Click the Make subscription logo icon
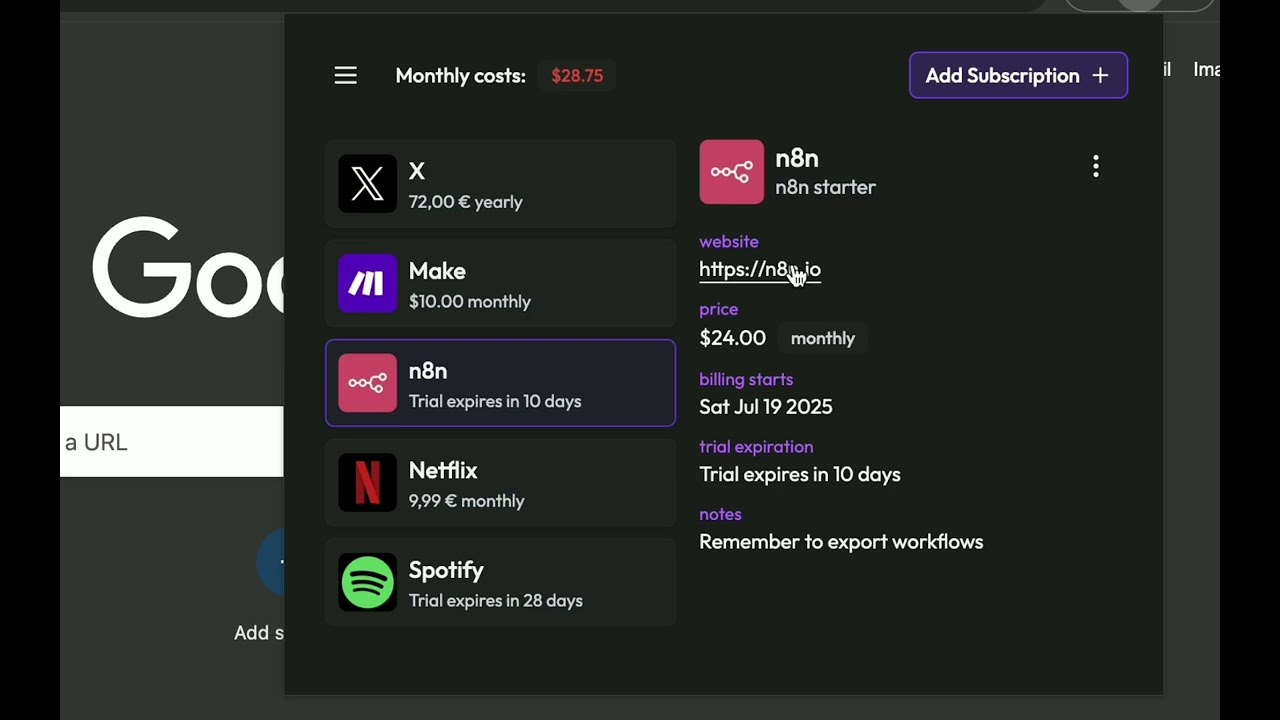The image size is (1280, 720). click(367, 284)
